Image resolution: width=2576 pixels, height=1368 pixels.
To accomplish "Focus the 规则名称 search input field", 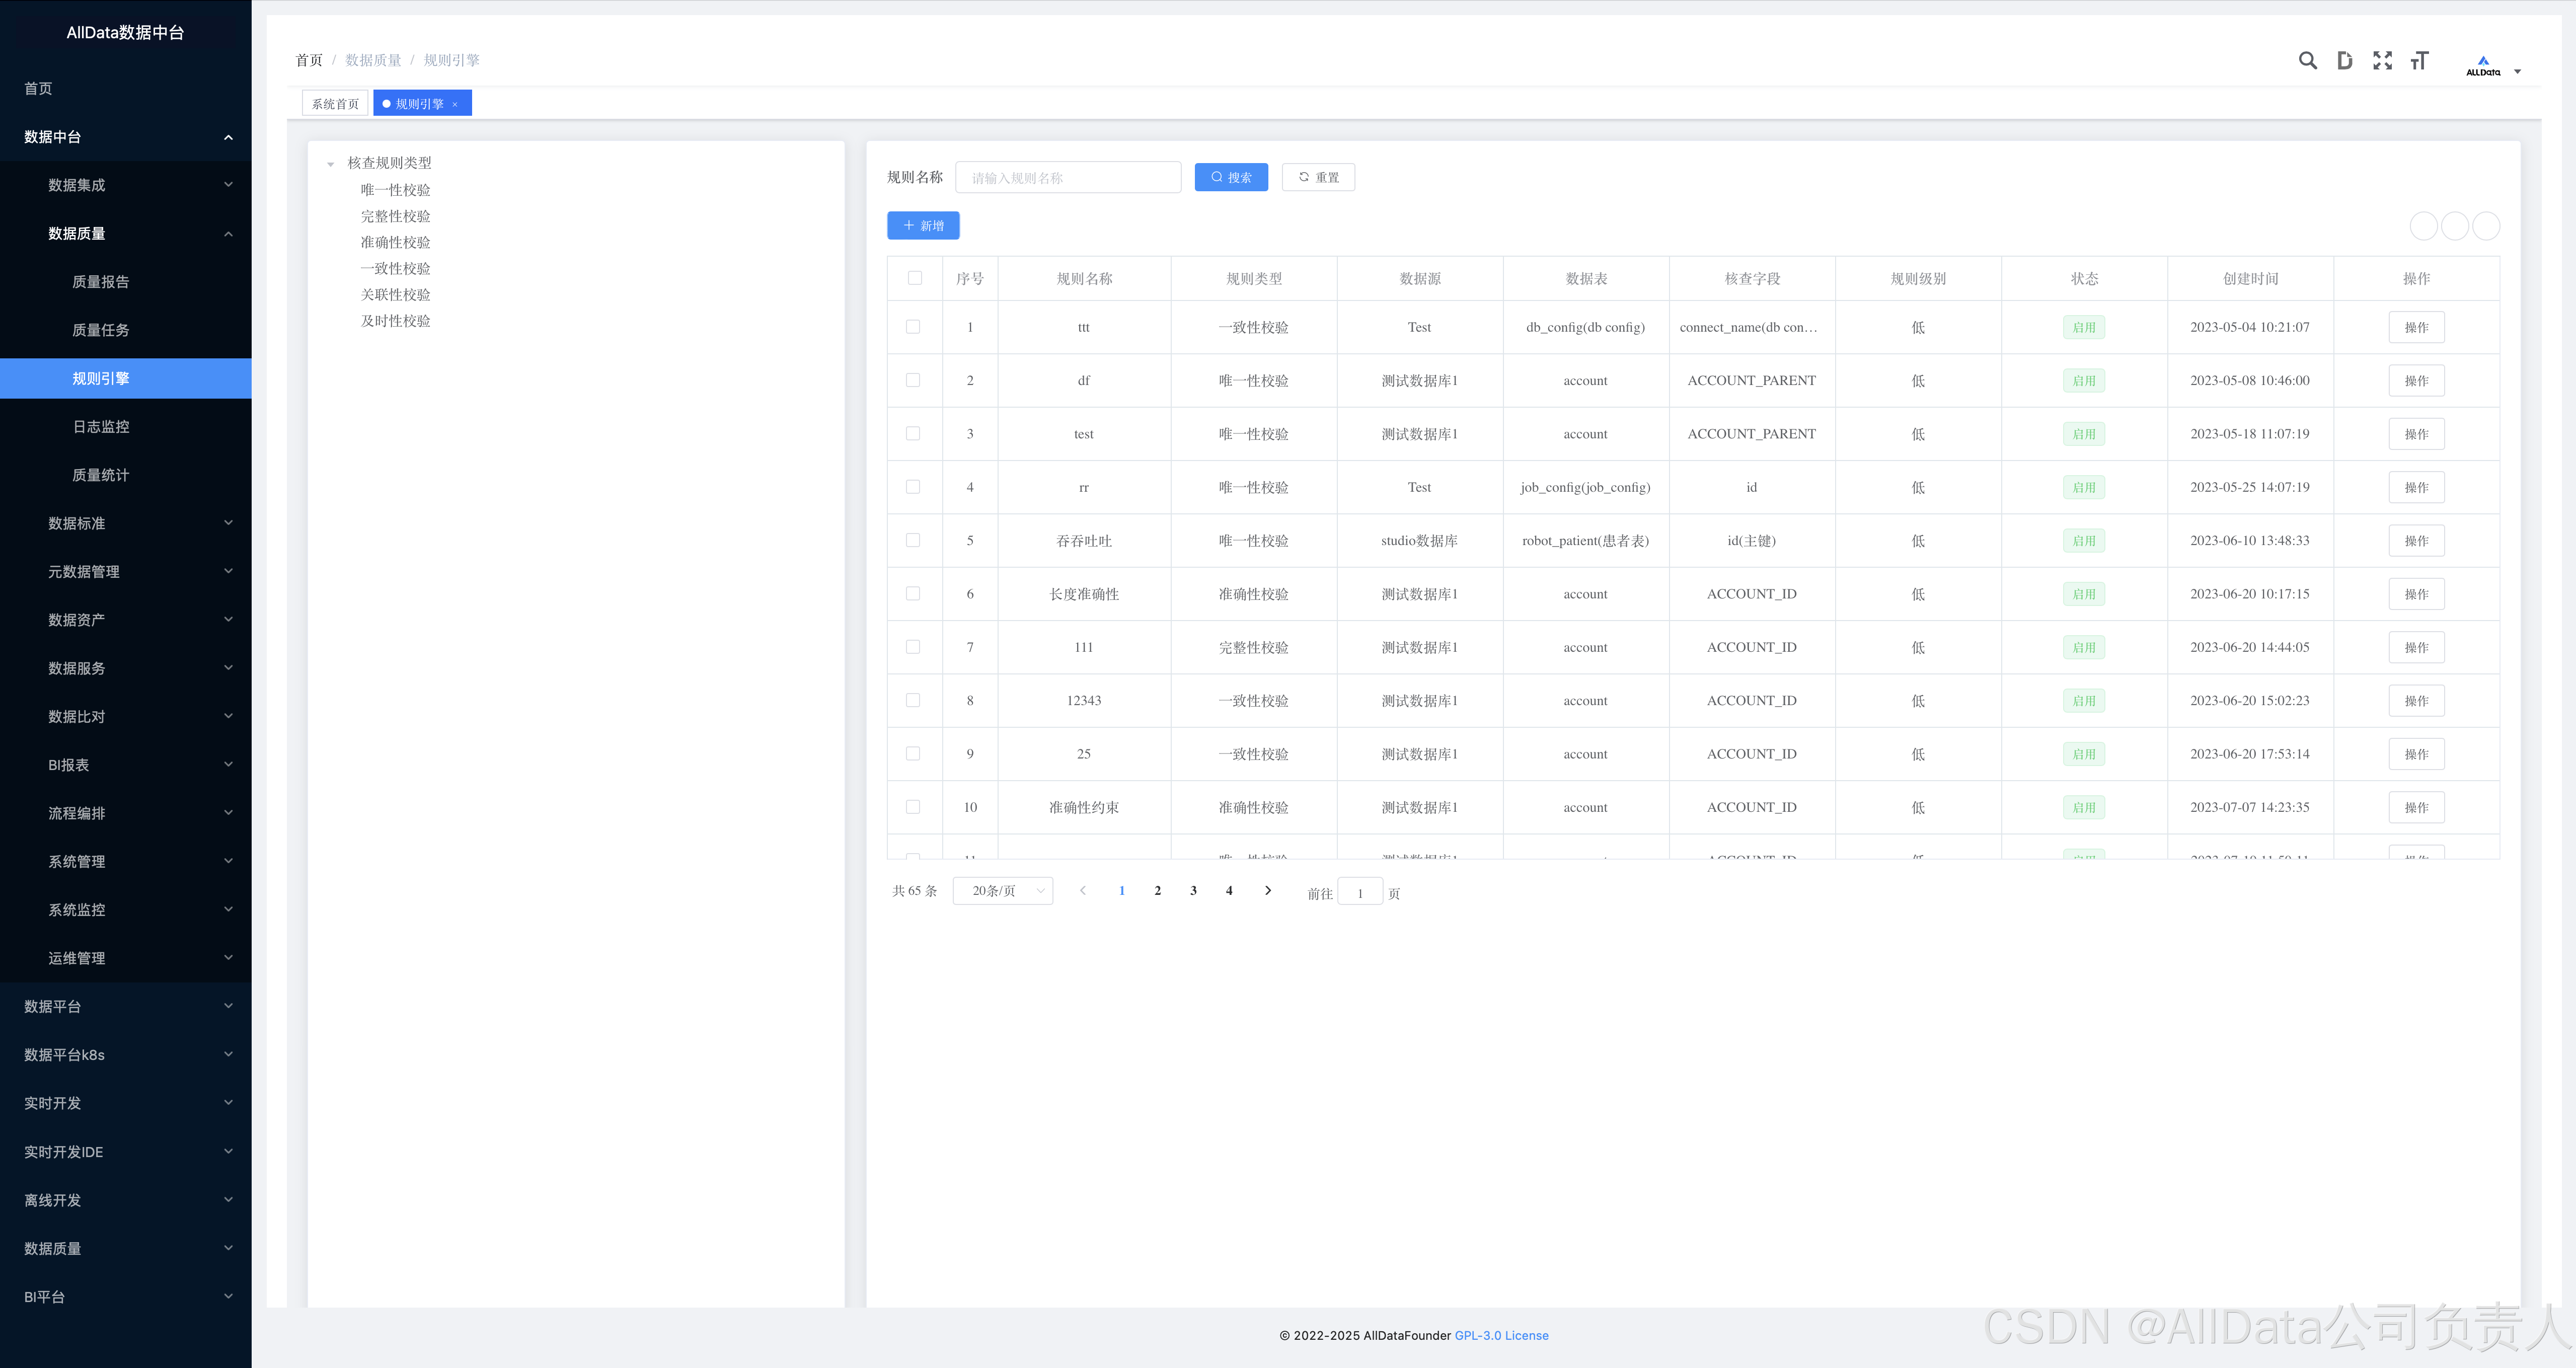I will point(1067,178).
